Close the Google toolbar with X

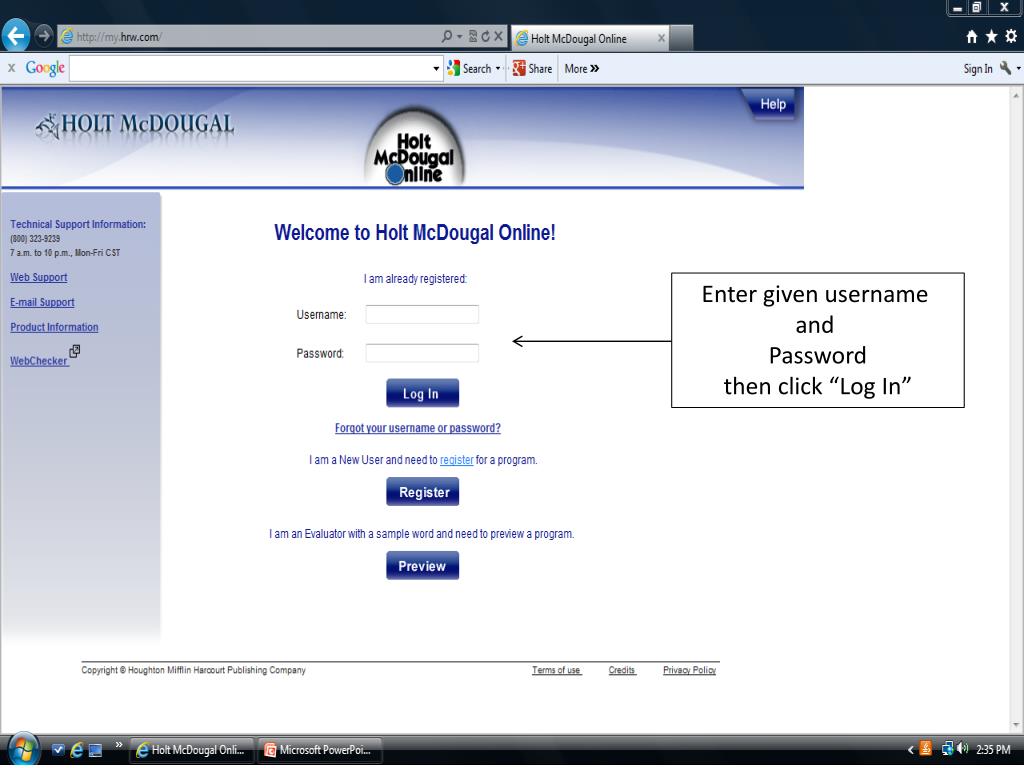click(x=11, y=68)
